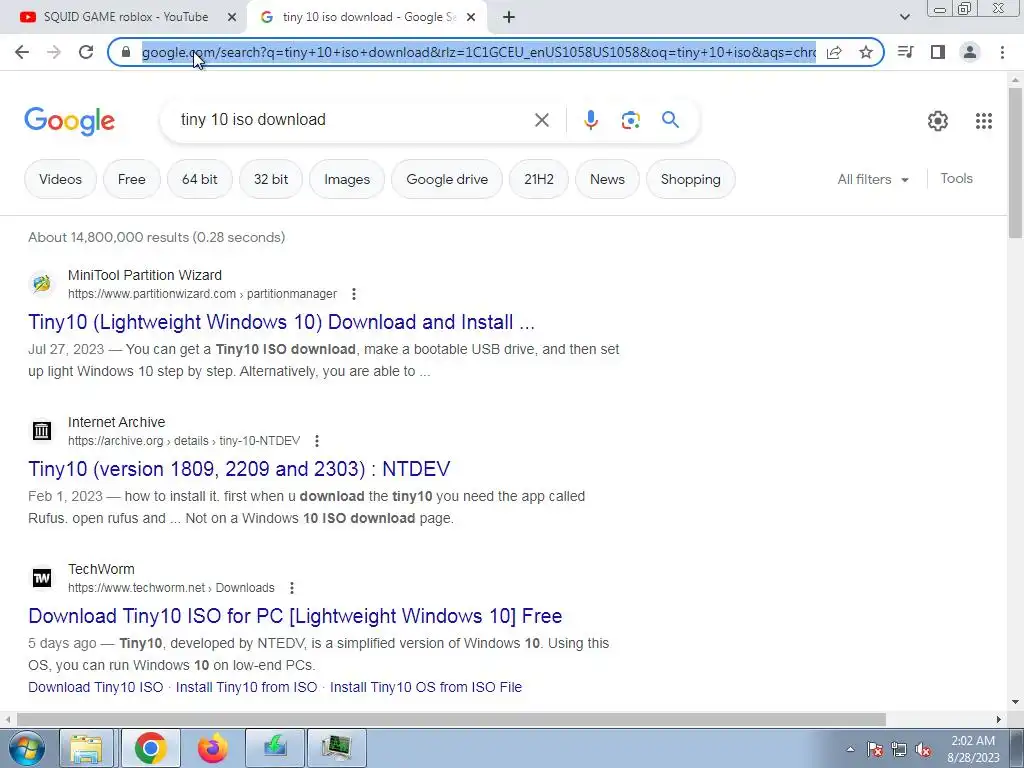This screenshot has height=768, width=1024.
Task: Click the partitionwizard.com URL breadcrumb
Action: 202,294
